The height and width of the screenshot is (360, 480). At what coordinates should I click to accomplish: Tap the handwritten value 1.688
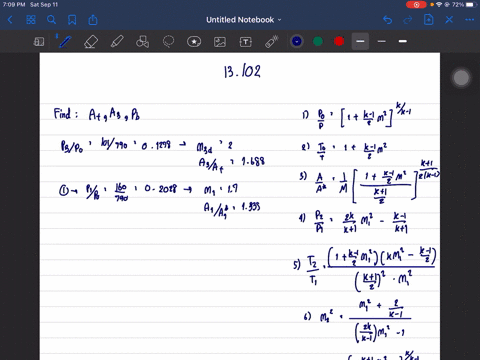pyautogui.click(x=253, y=161)
